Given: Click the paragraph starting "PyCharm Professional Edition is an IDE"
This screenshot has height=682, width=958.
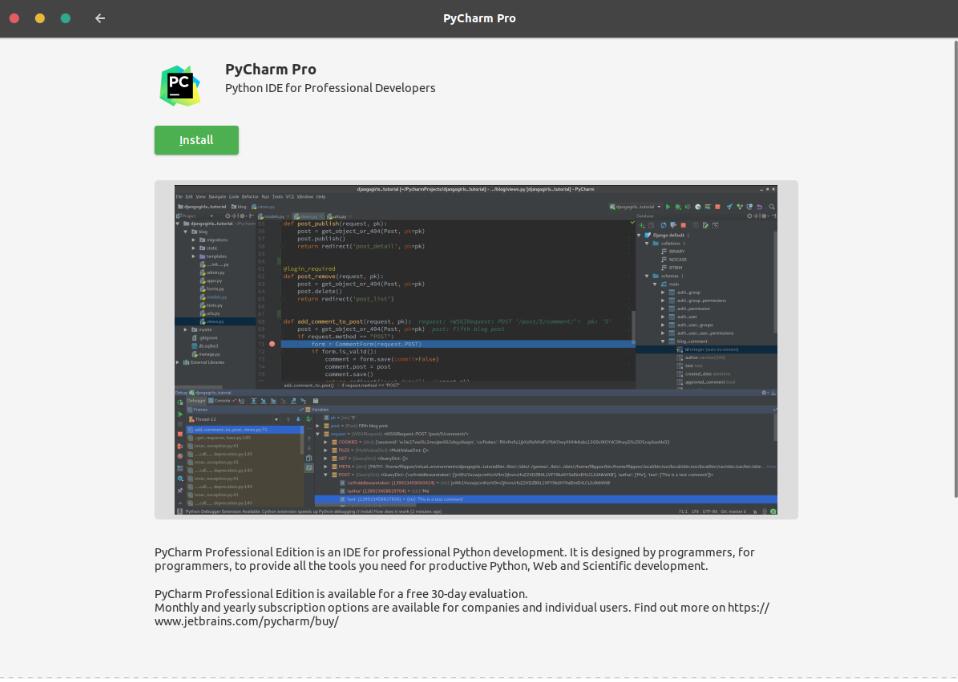Looking at the screenshot, I should (455, 559).
